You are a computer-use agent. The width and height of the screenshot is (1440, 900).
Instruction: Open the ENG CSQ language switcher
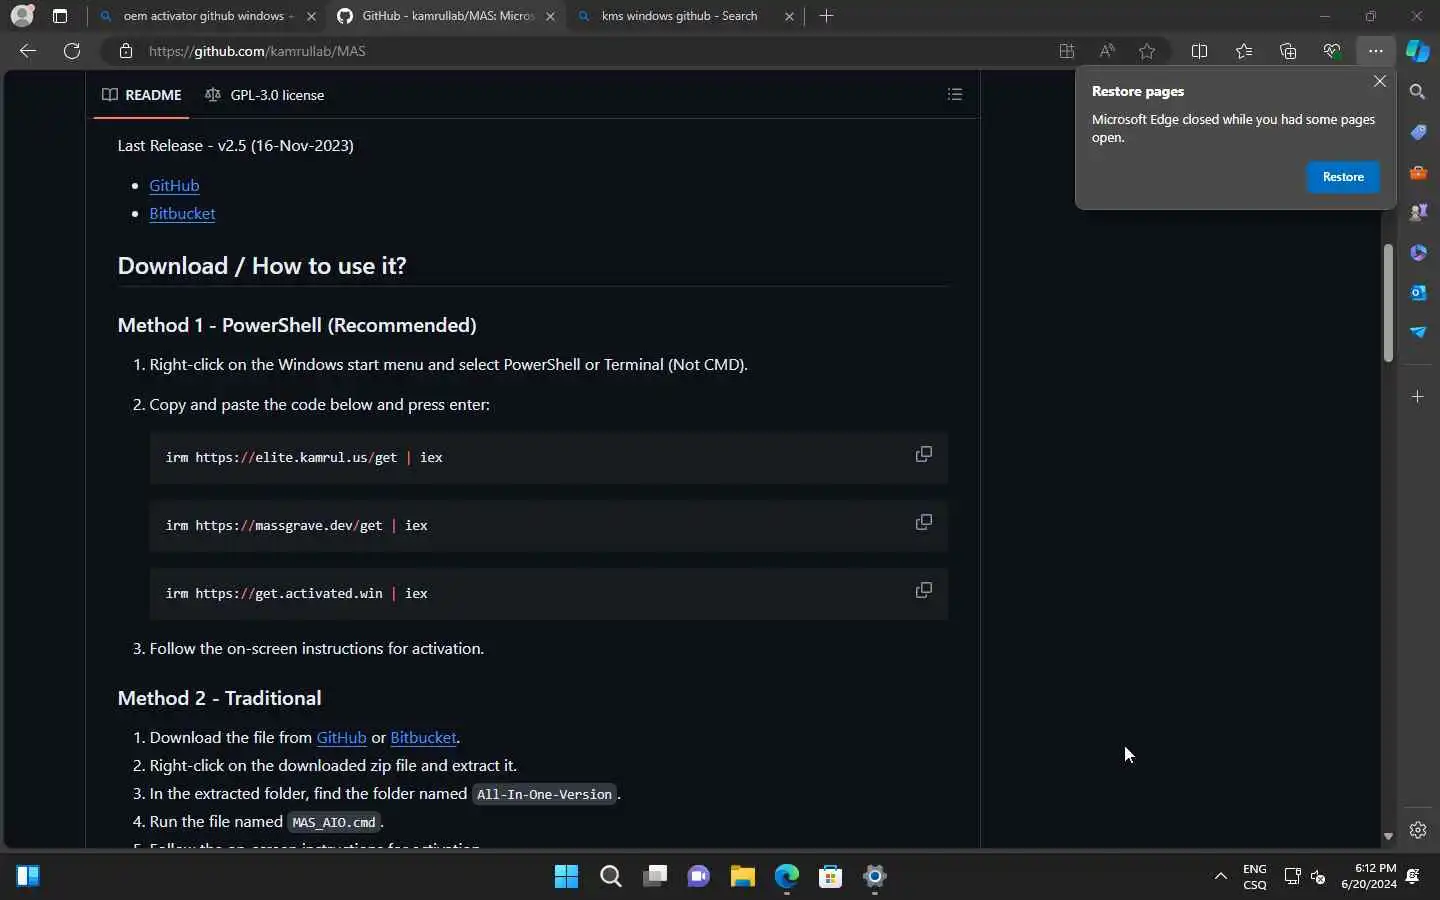[x=1255, y=876]
